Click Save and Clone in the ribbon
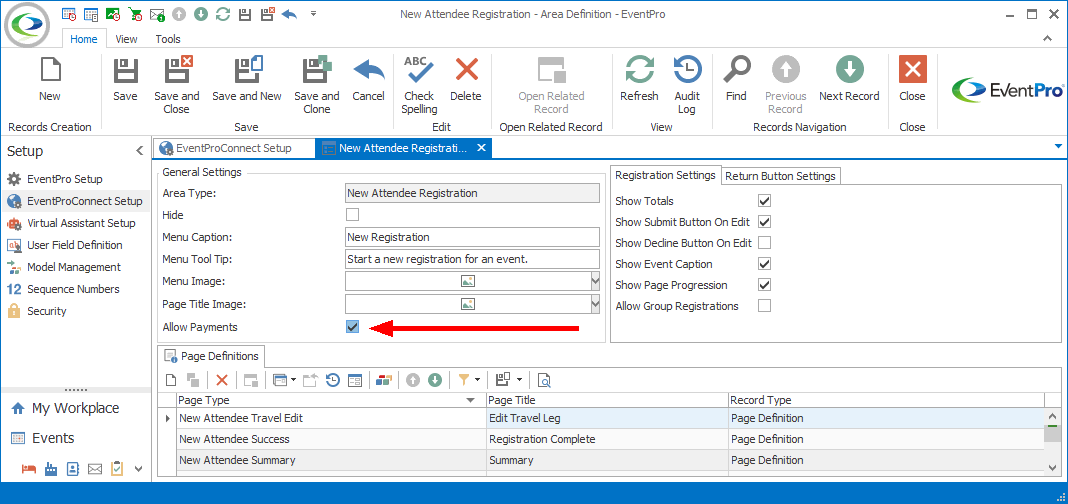Image resolution: width=1068 pixels, height=504 pixels. (x=317, y=86)
